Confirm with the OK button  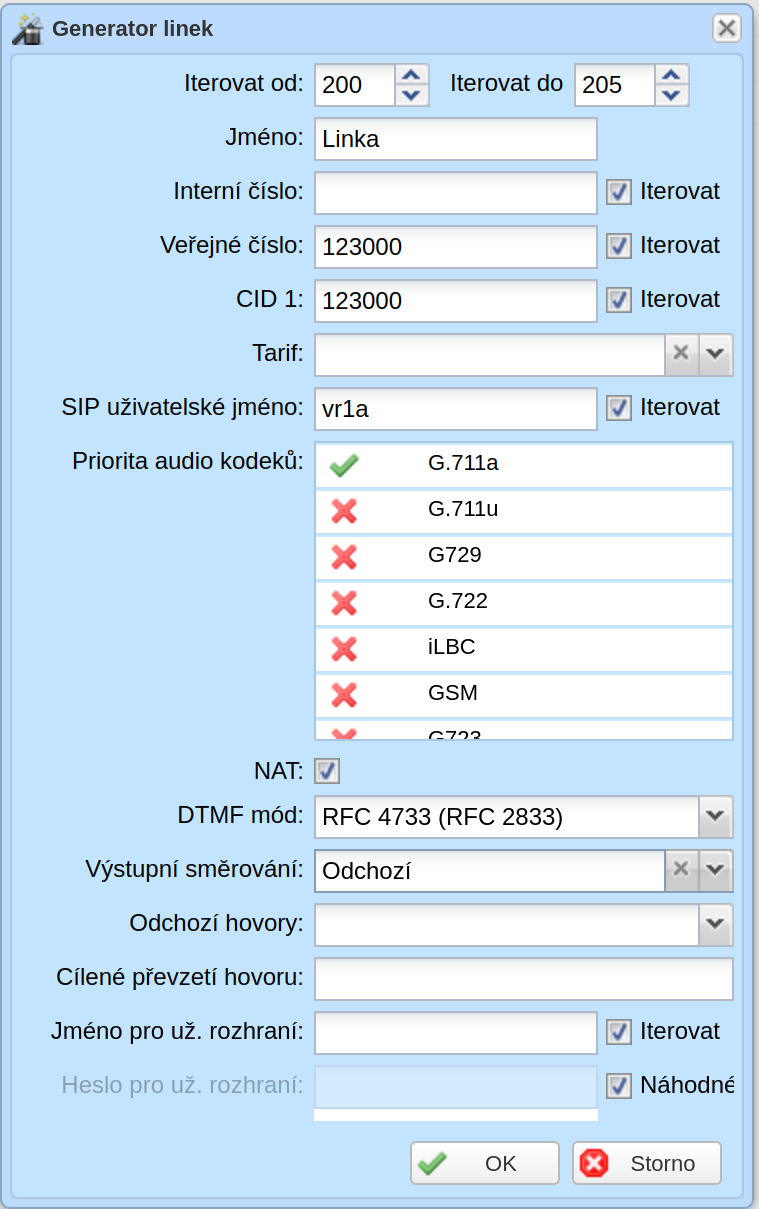click(485, 1163)
